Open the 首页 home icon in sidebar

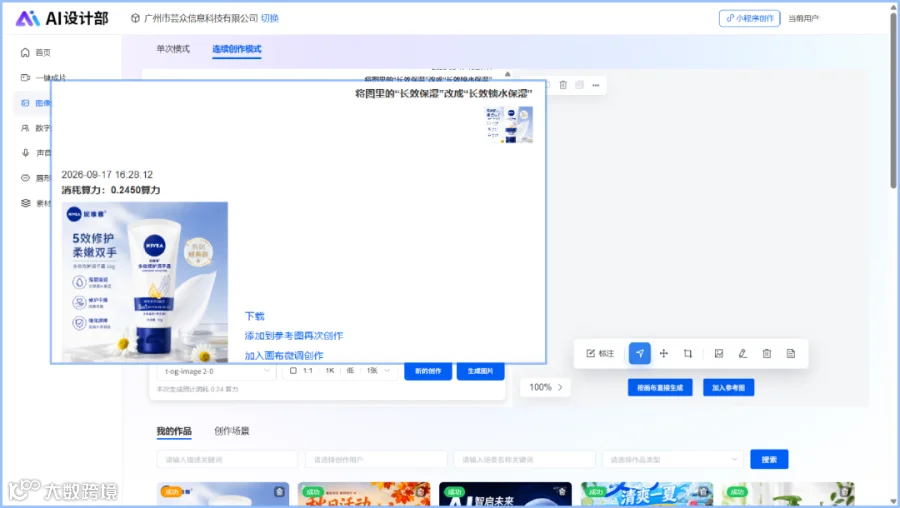25,52
